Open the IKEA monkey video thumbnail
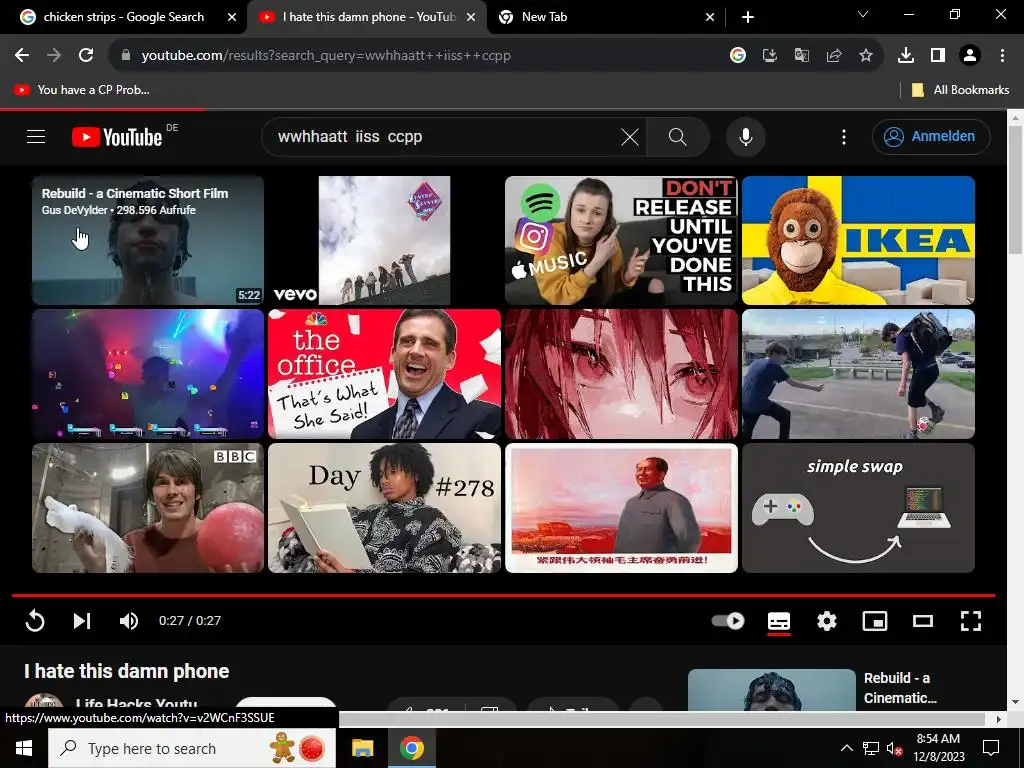This screenshot has width=1024, height=768. pos(858,240)
